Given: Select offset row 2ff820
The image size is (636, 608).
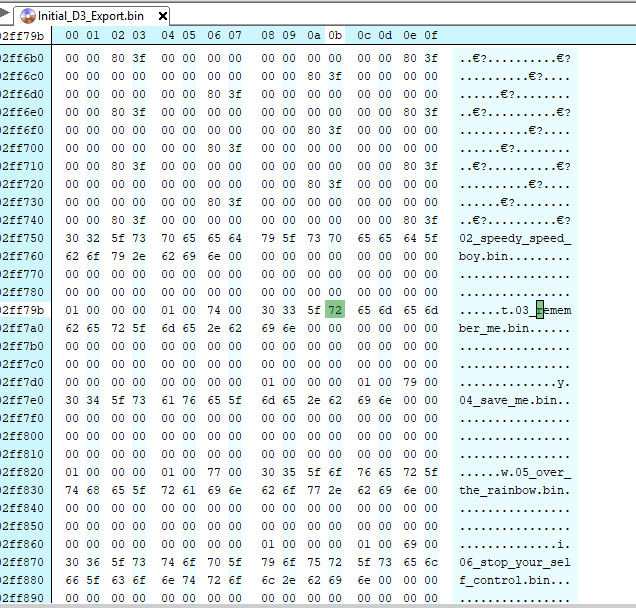Looking at the screenshot, I should click(x=23, y=472).
